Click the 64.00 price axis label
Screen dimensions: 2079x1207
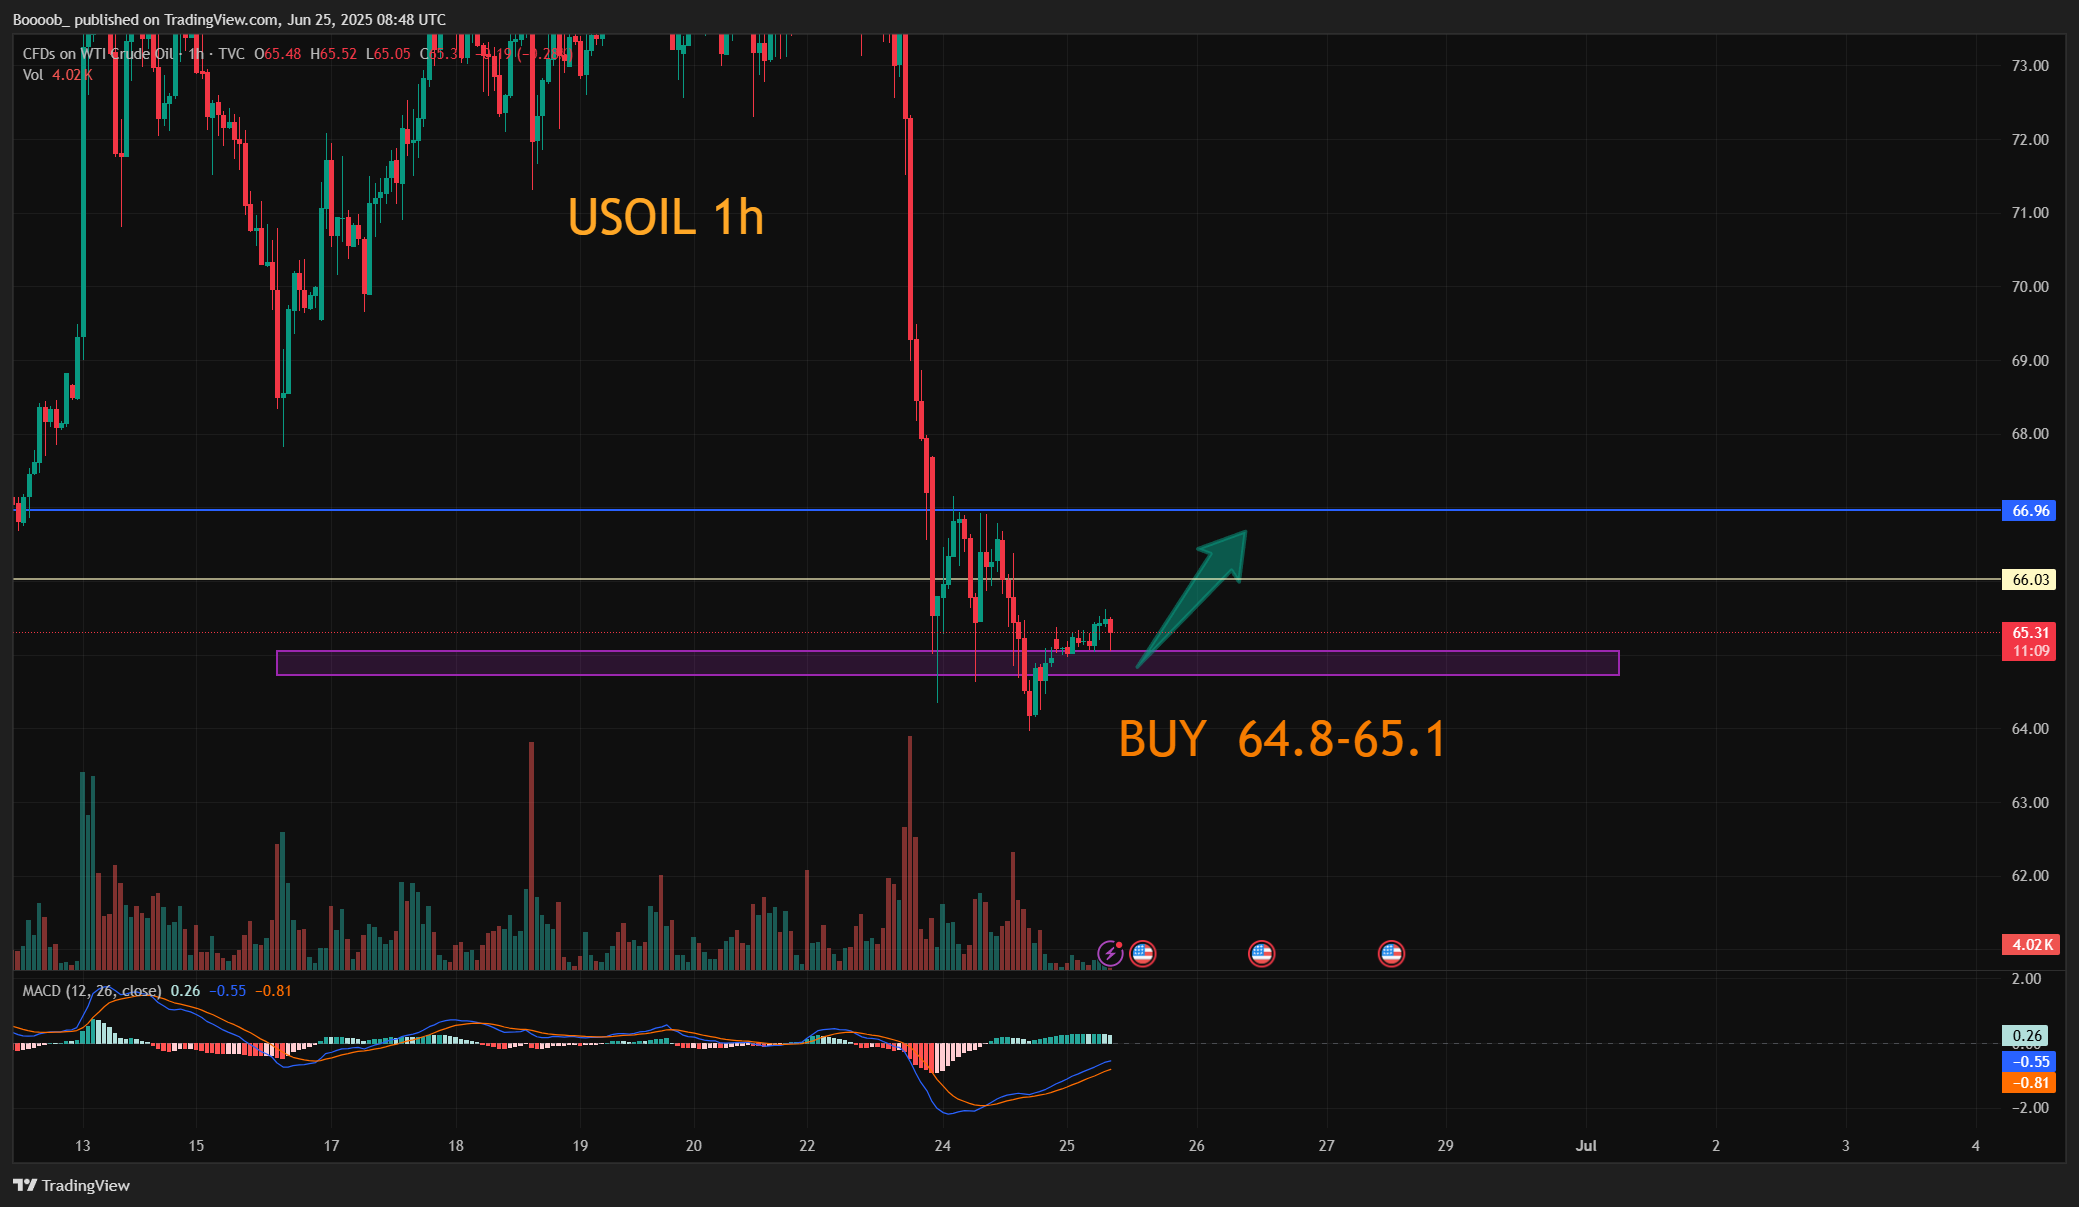click(2030, 729)
